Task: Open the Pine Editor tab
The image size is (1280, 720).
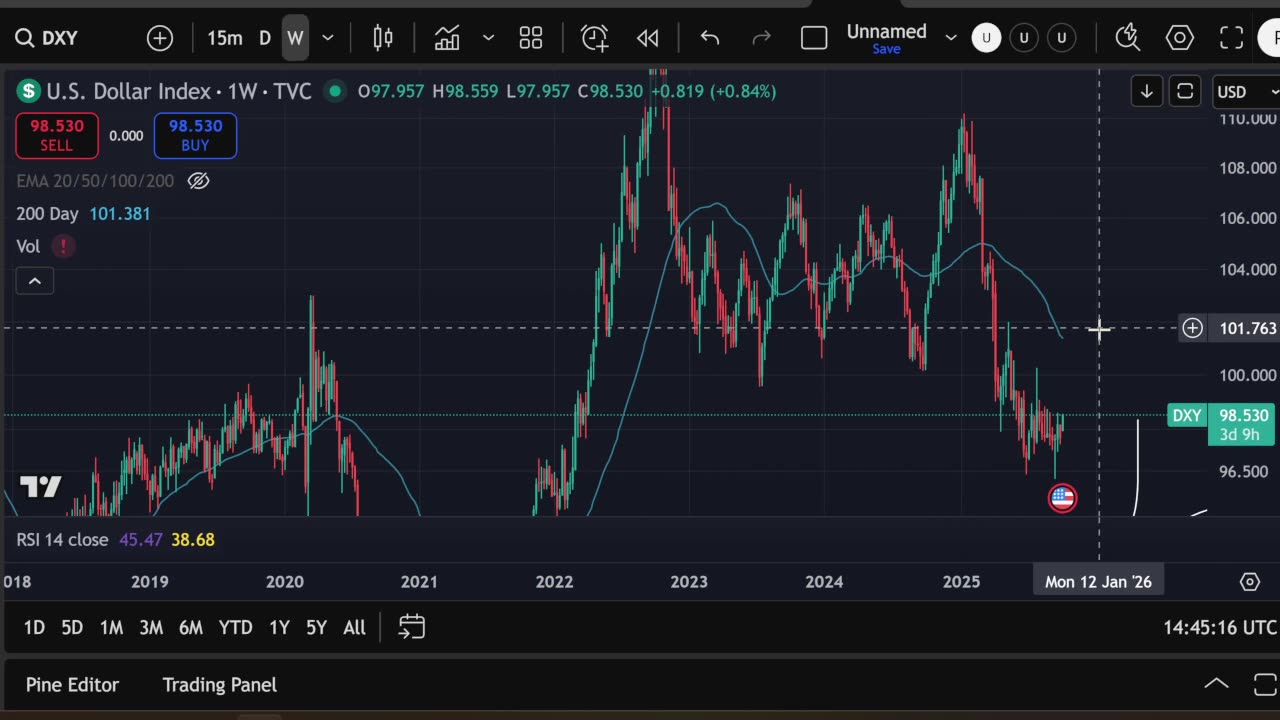Action: click(72, 685)
